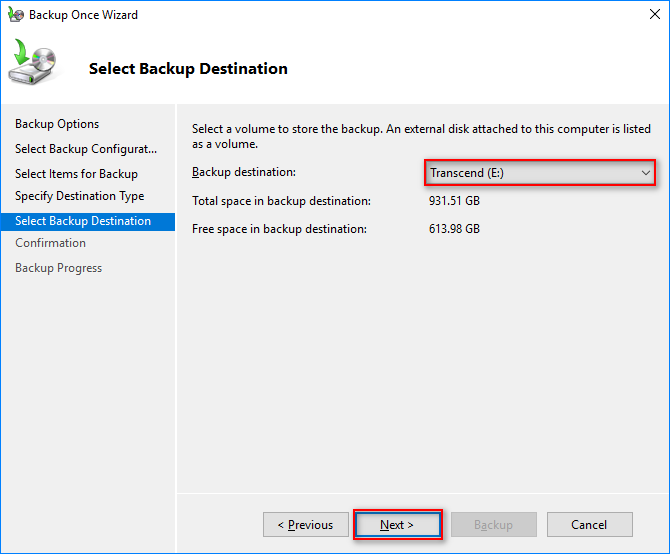
Task: Click the disabled Backup button
Action: [x=494, y=525]
